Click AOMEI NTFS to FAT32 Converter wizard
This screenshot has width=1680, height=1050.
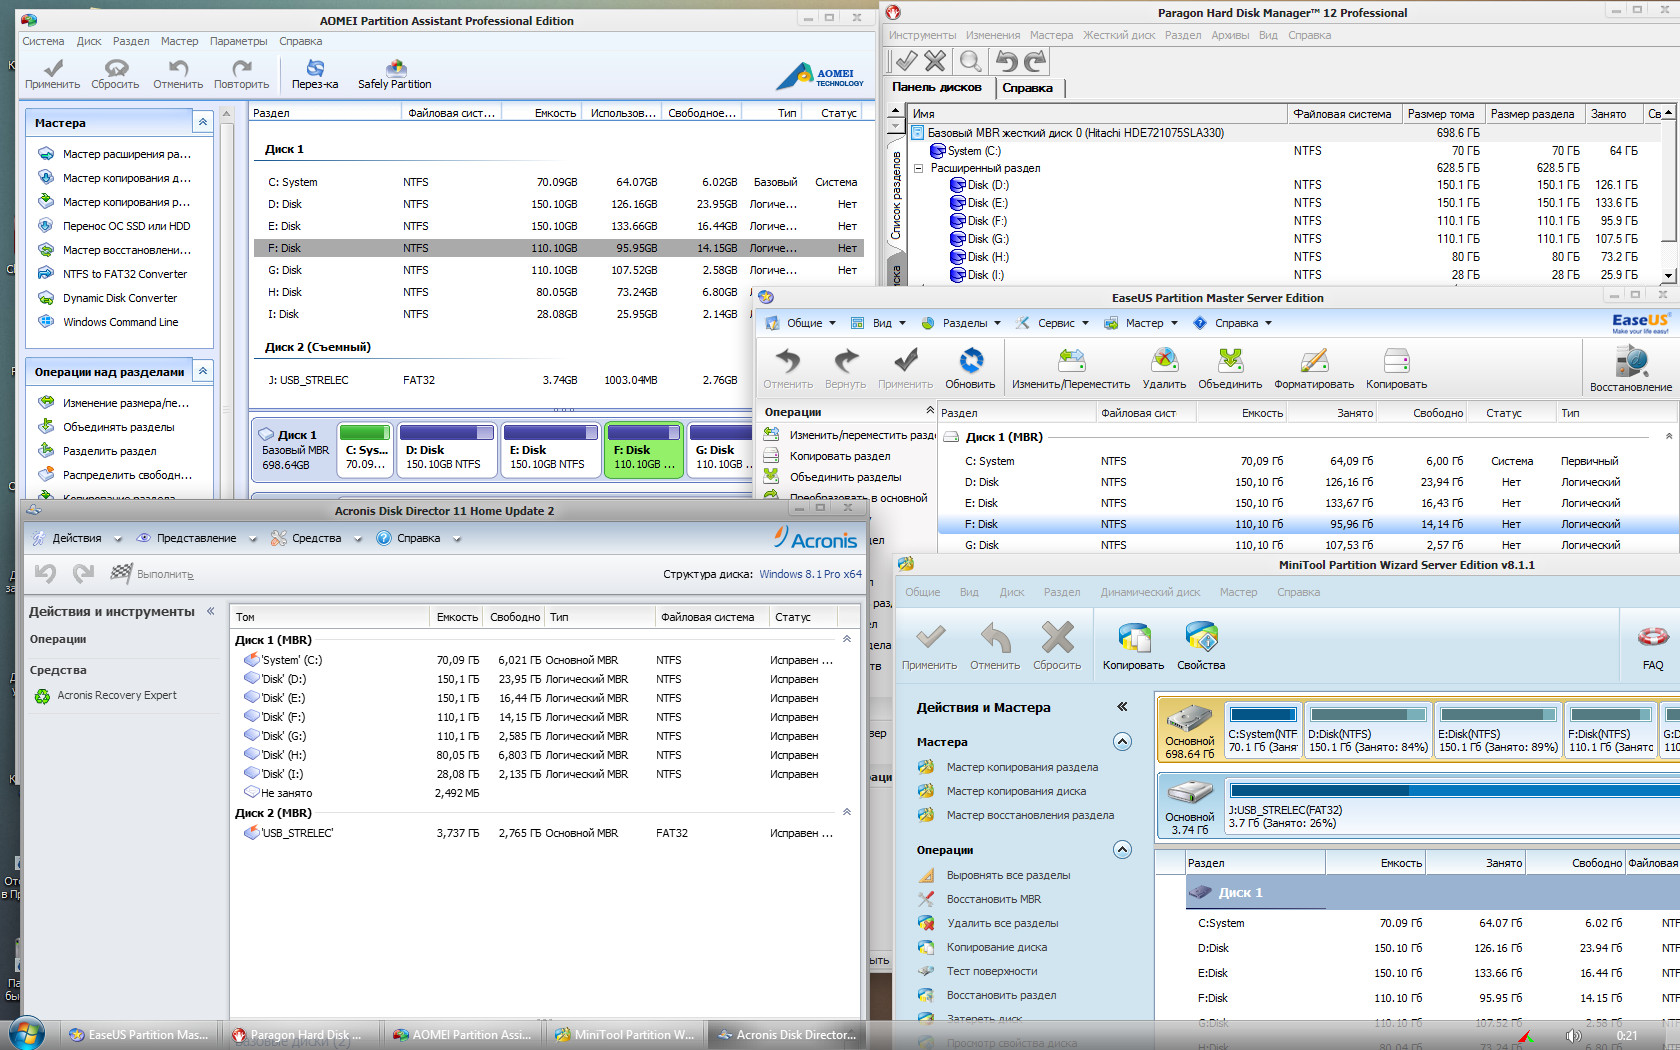tap(125, 274)
